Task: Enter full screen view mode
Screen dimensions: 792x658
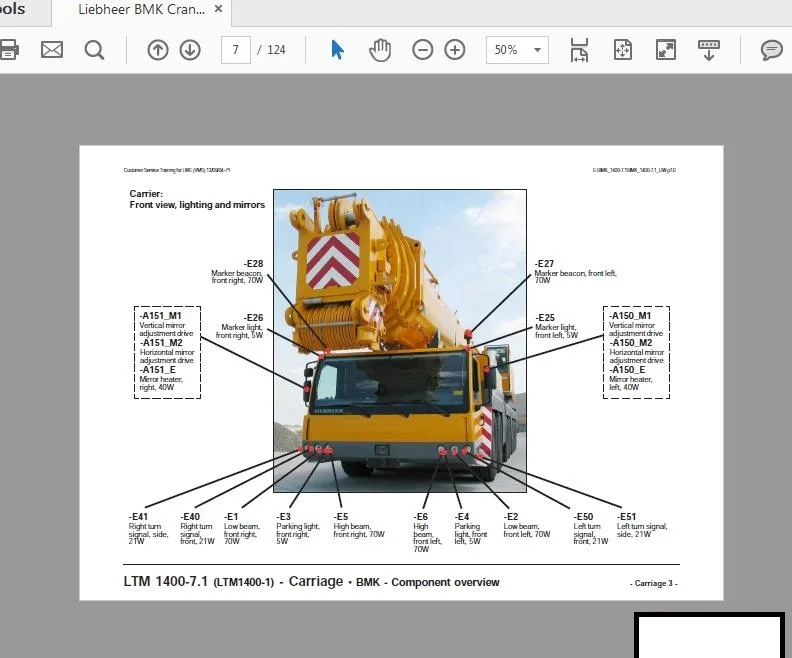Action: click(x=665, y=50)
